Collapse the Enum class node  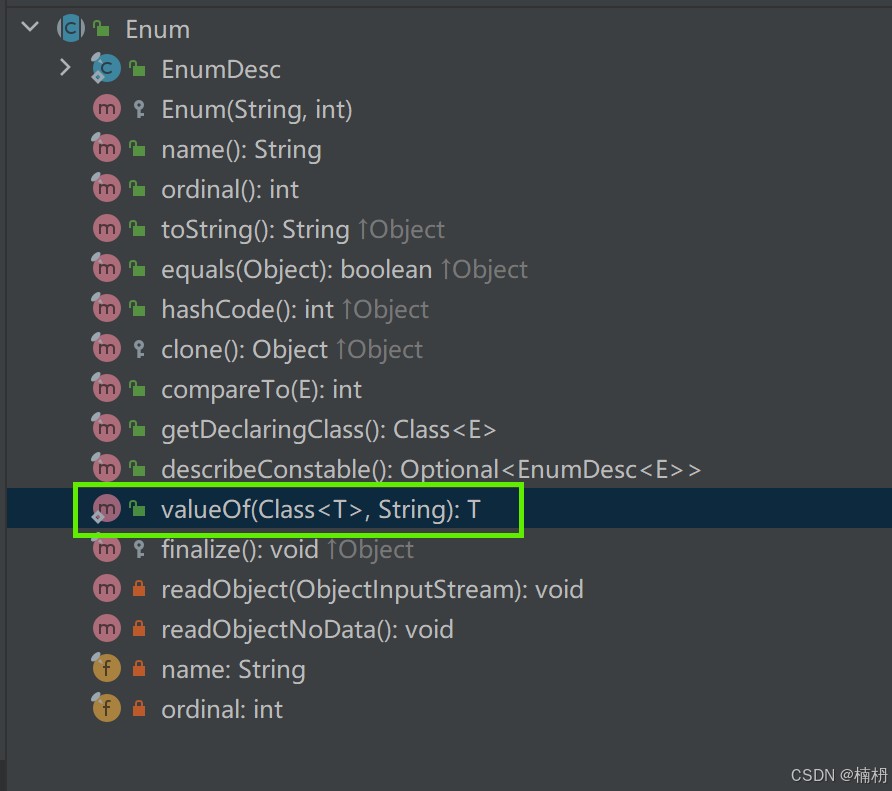(29, 29)
